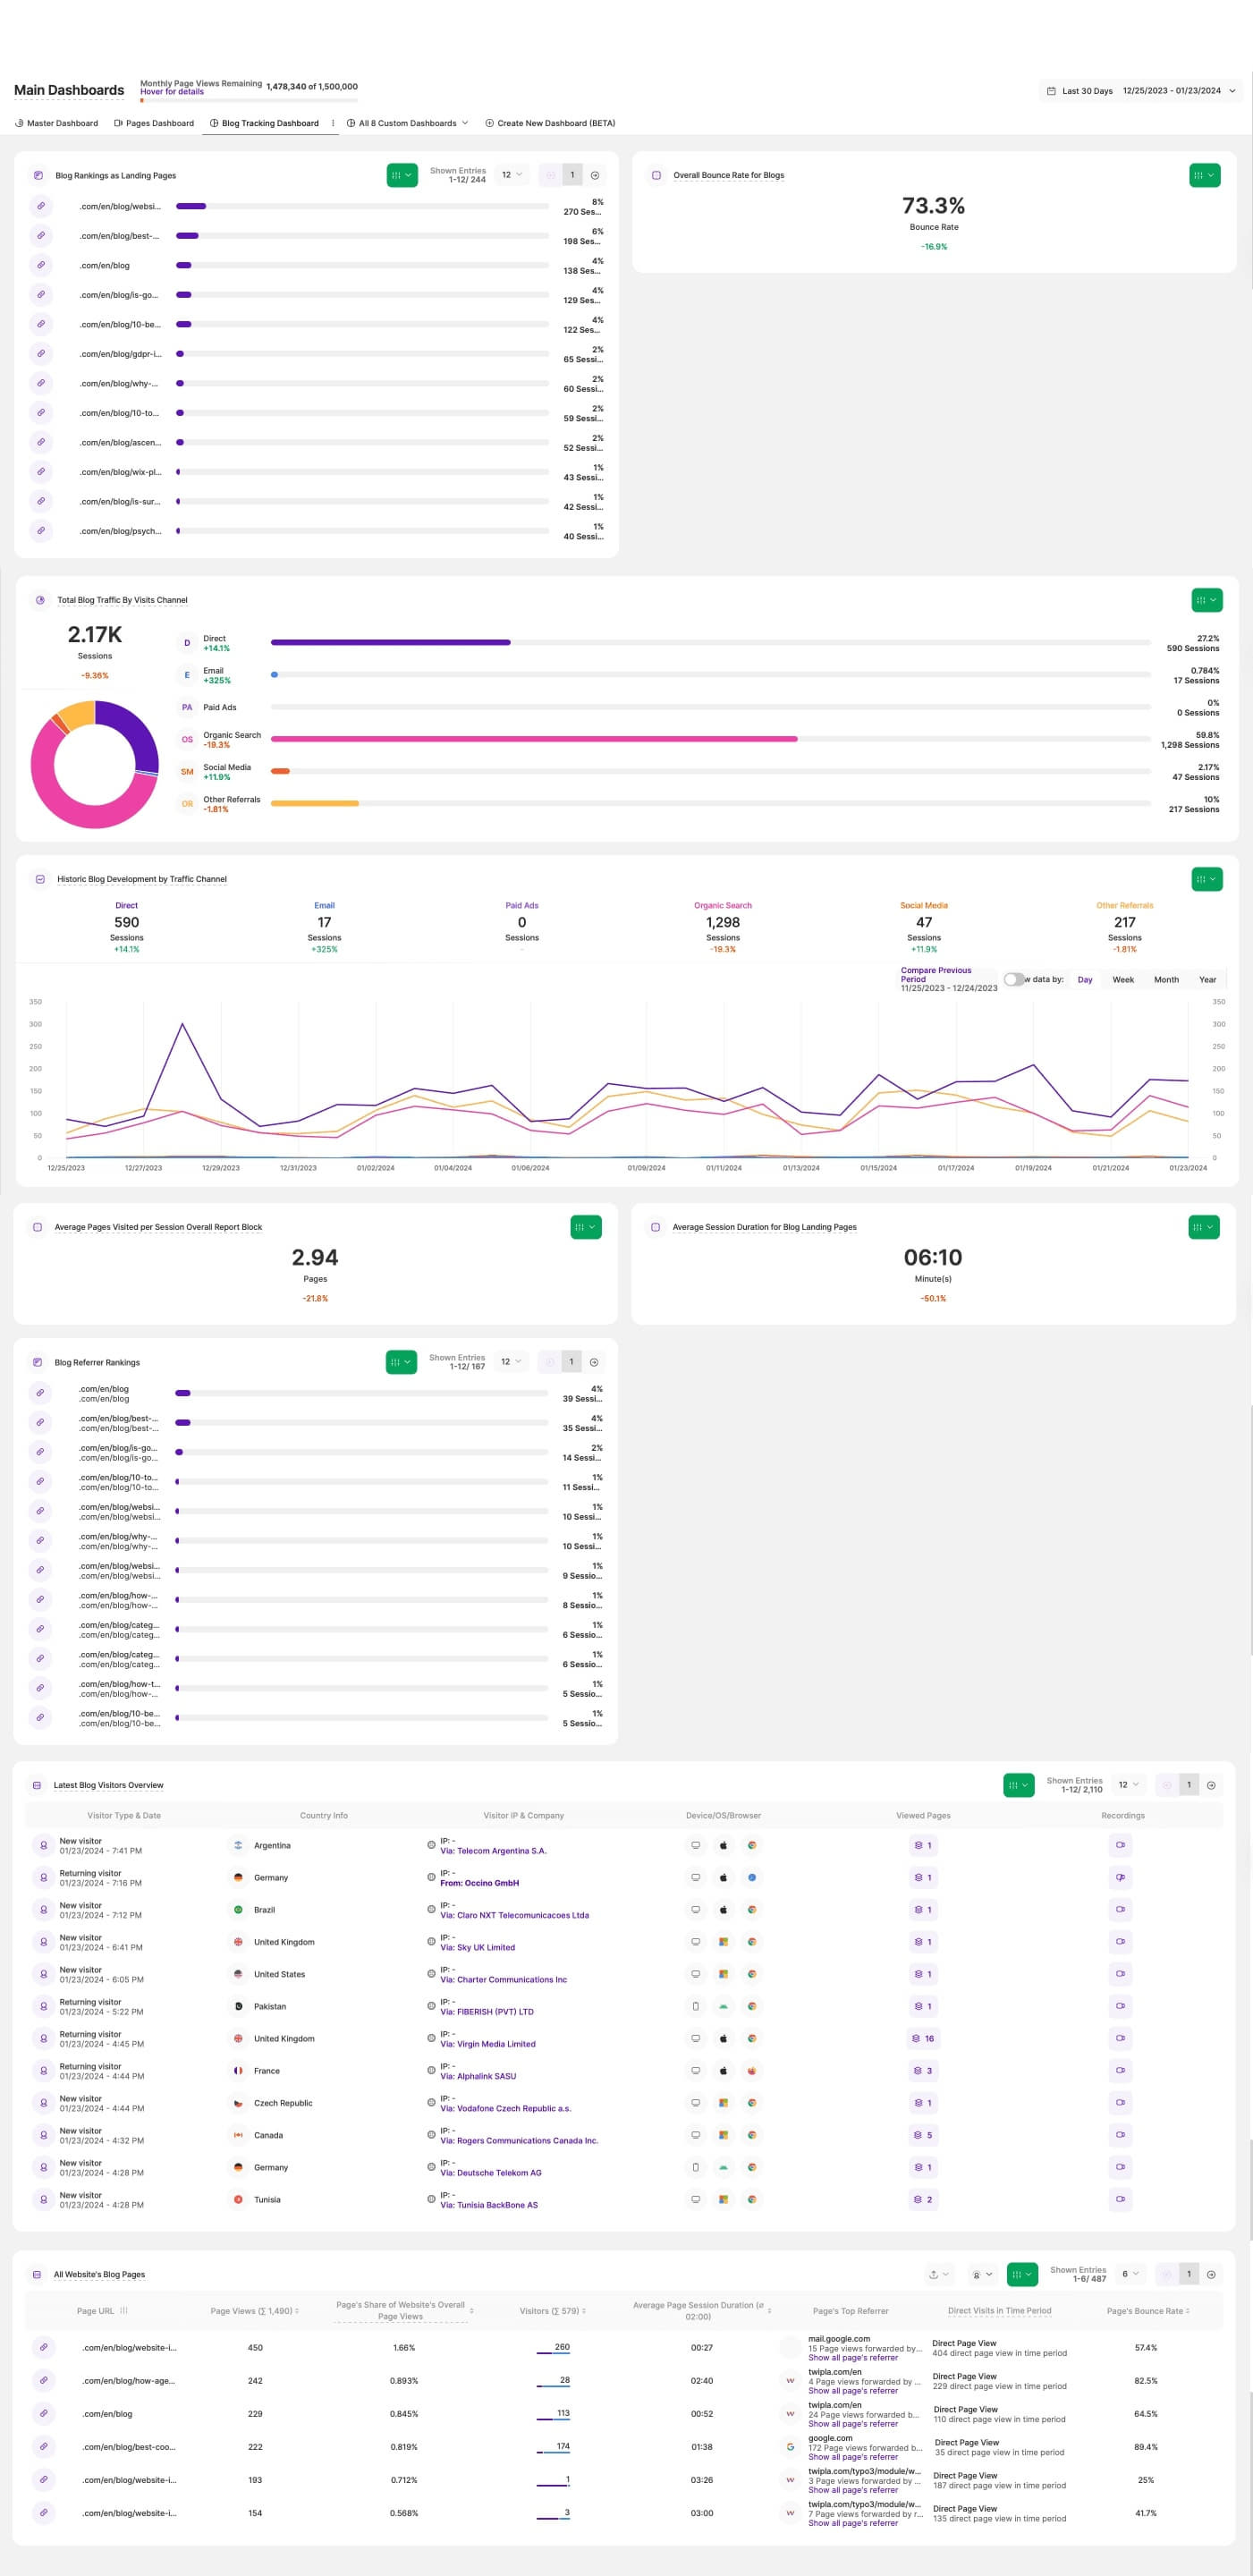The height and width of the screenshot is (2576, 1253).
Task: Click three-dot menu beside Blog Tracking Dashboard
Action: click(333, 123)
